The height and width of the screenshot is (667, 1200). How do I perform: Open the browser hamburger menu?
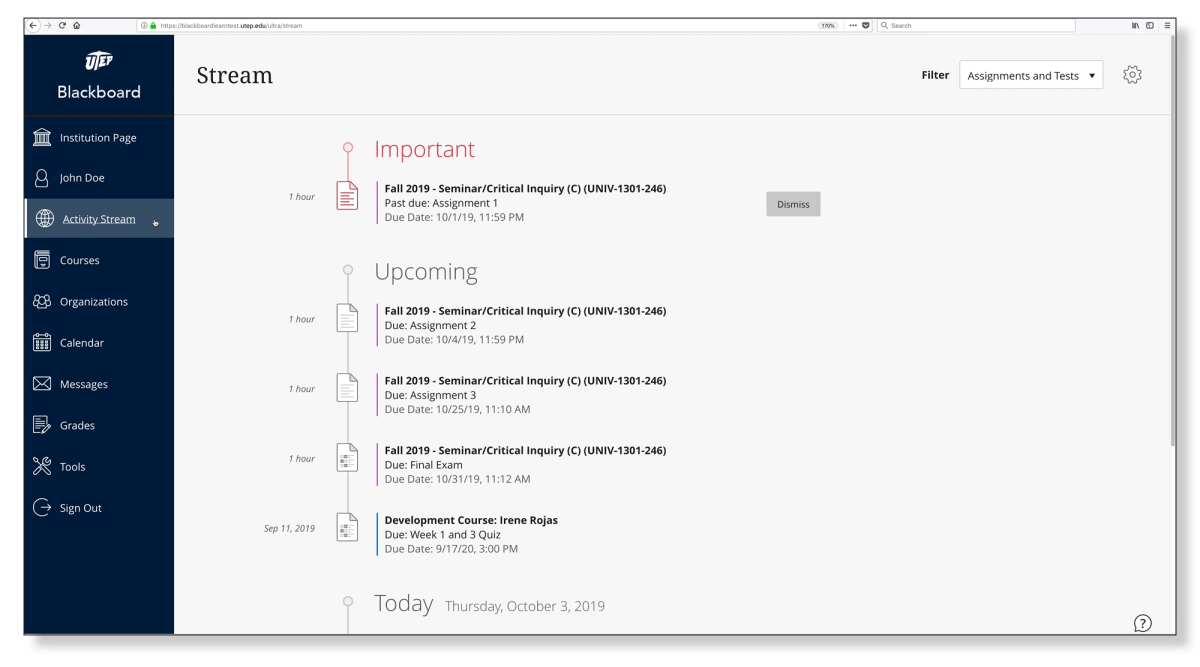pos(1167,25)
